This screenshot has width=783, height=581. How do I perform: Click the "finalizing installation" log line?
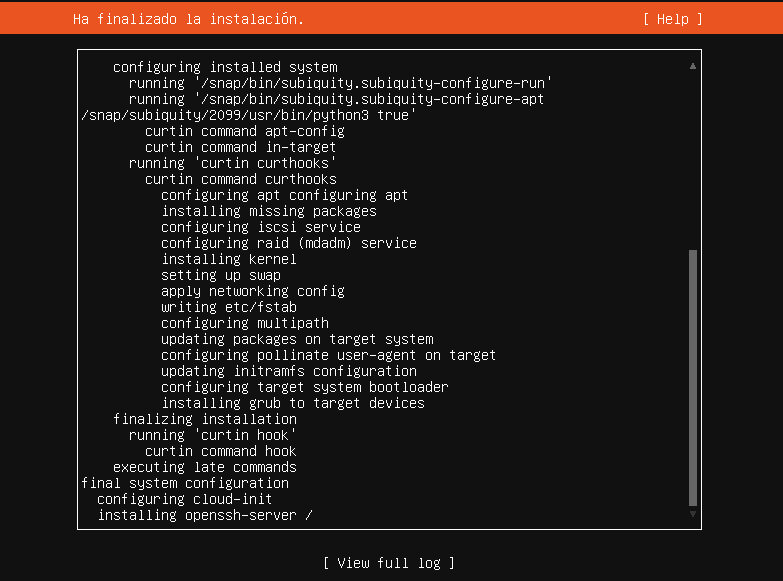[x=205, y=419]
